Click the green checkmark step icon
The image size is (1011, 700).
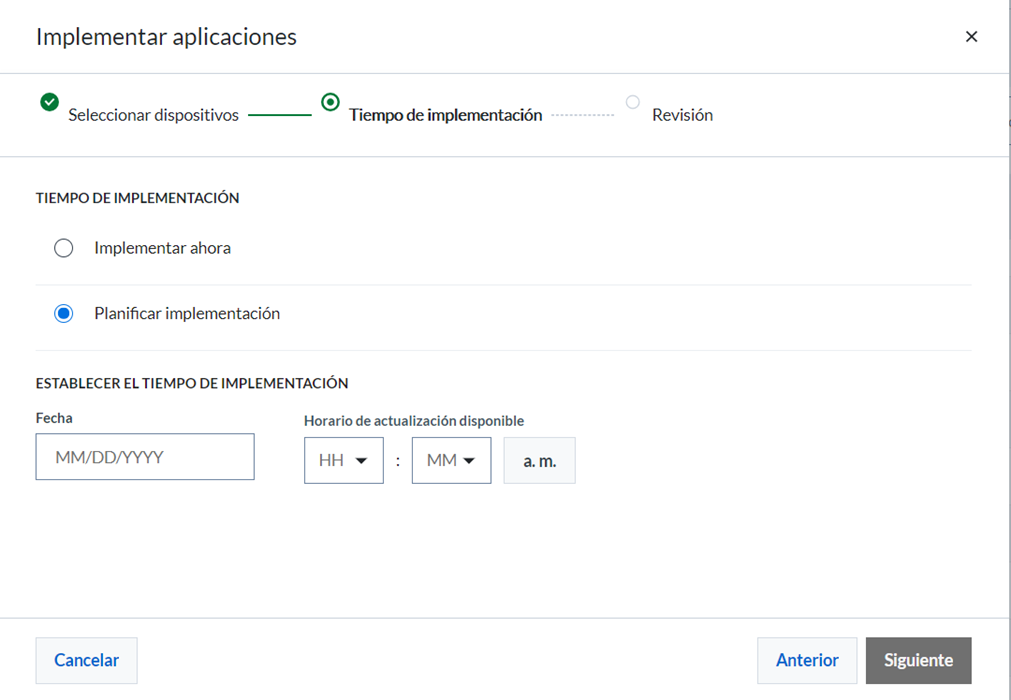[50, 102]
